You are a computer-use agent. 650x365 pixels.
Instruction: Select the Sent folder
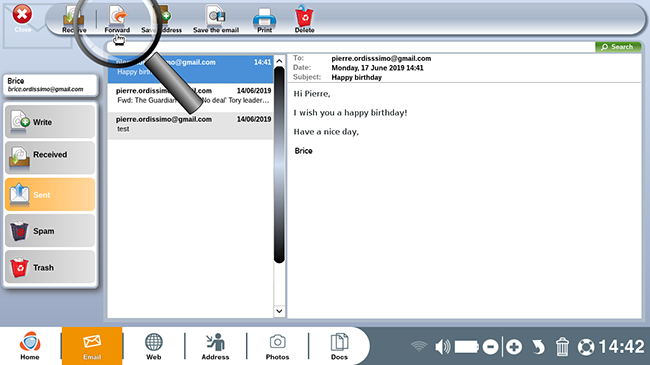[50, 194]
